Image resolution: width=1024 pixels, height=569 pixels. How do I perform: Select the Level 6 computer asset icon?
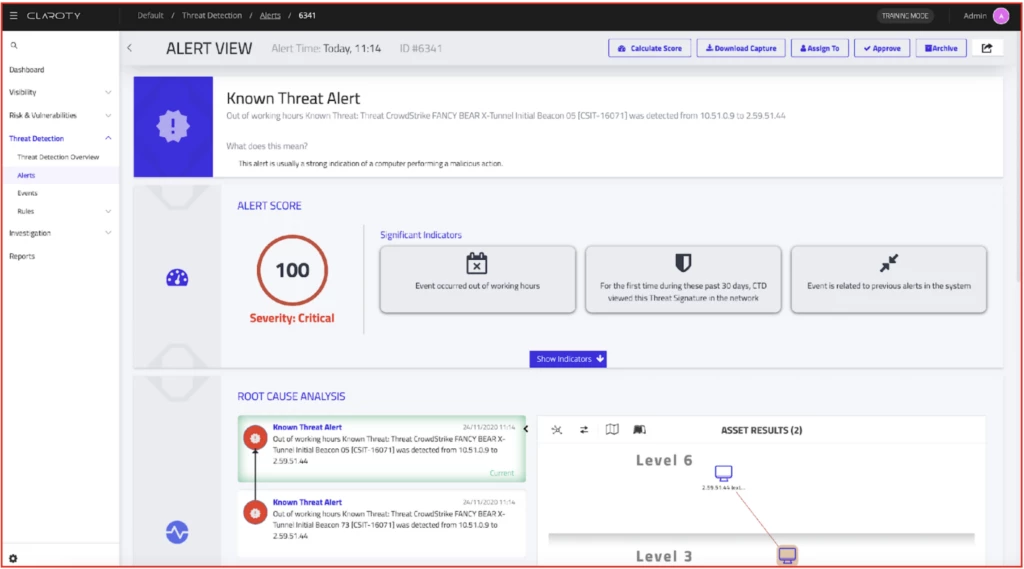pyautogui.click(x=723, y=473)
